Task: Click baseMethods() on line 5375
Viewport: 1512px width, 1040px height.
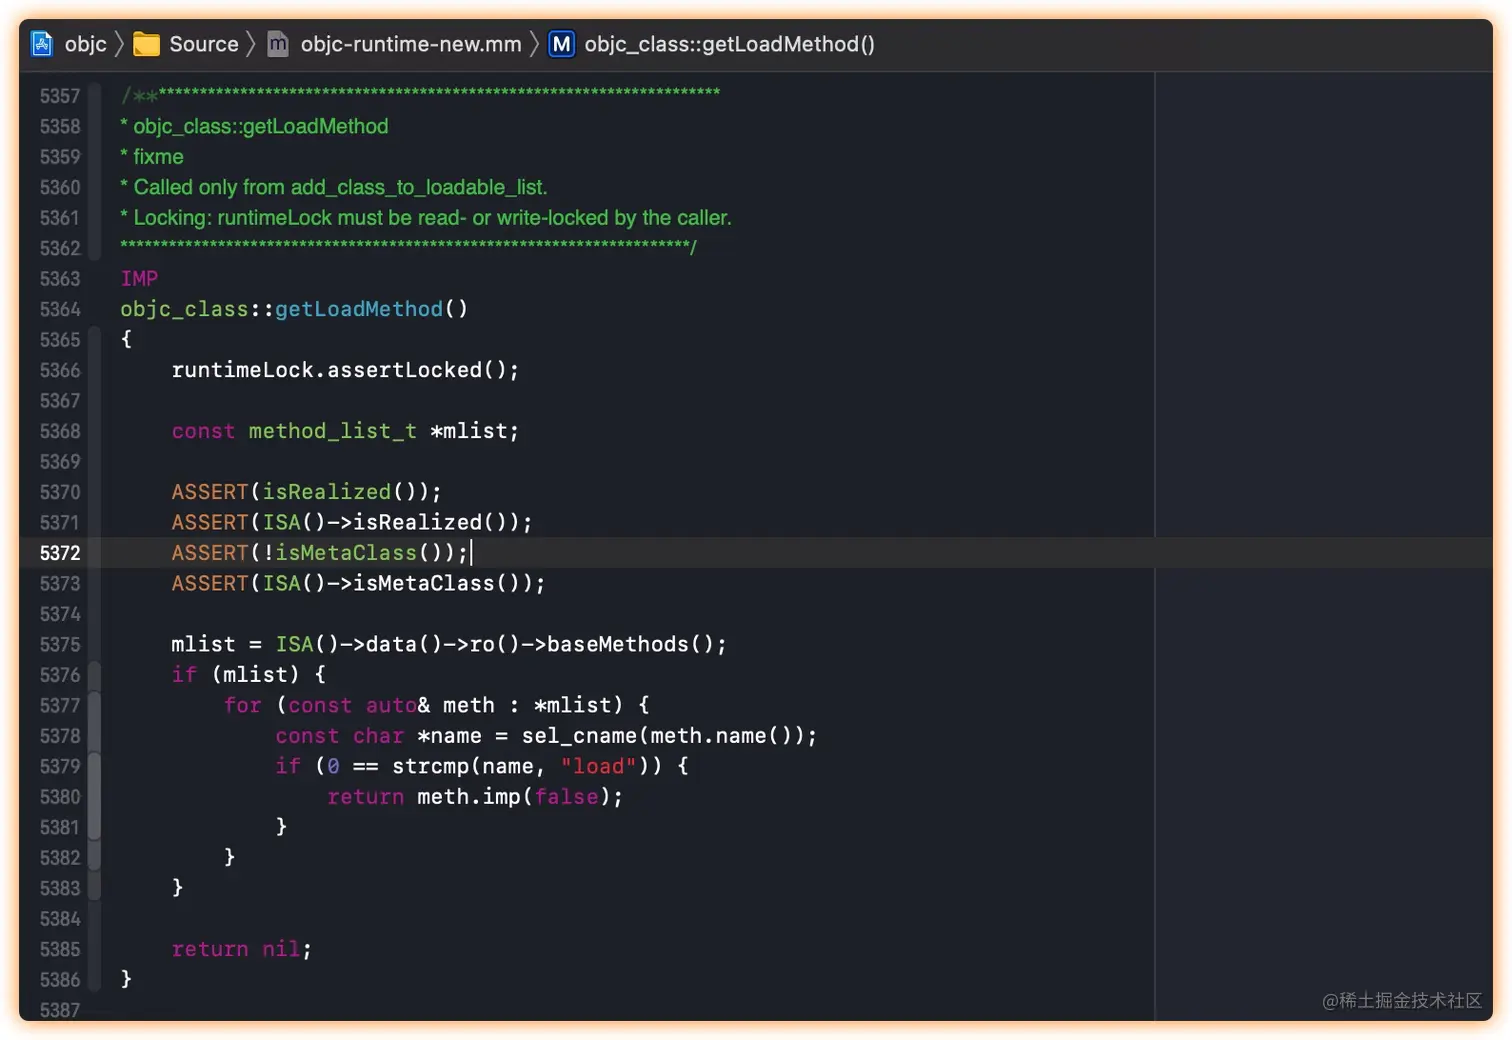Action: 630,644
